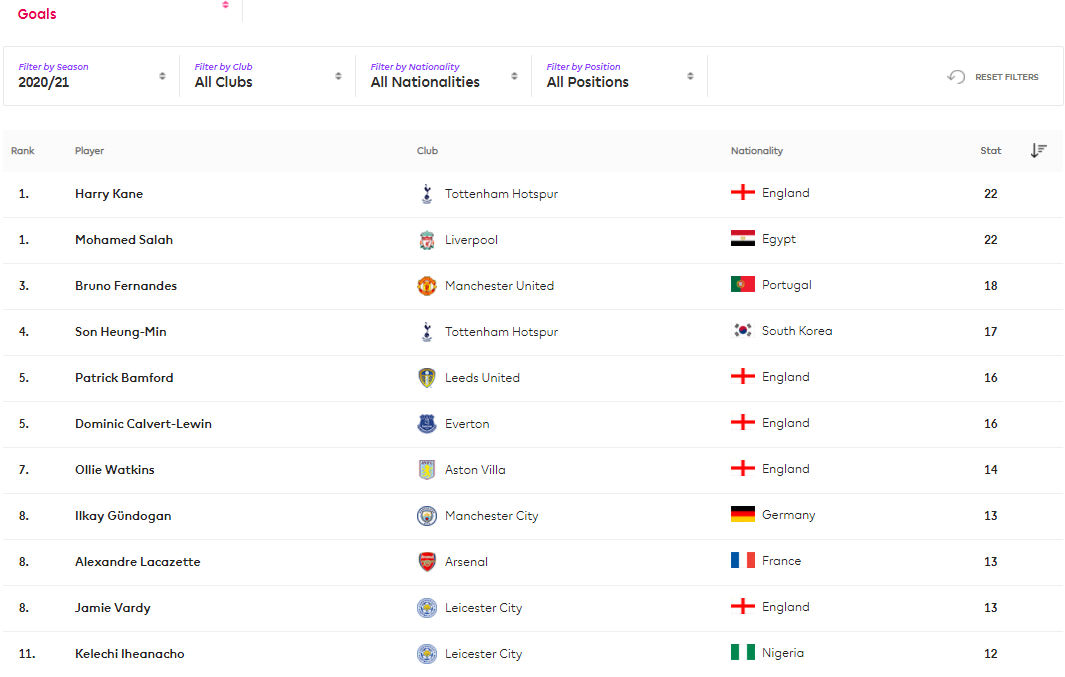The width and height of the screenshot is (1065, 677).
Task: Open the Goals stat selector at the top
Action: tap(122, 12)
